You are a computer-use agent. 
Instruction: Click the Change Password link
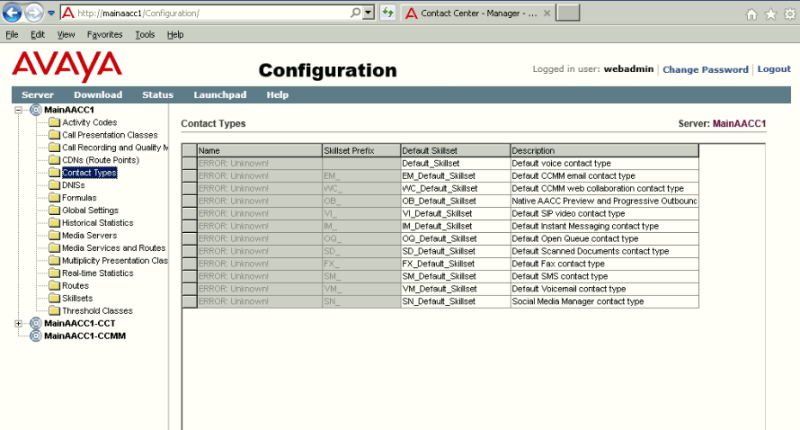tap(705, 70)
